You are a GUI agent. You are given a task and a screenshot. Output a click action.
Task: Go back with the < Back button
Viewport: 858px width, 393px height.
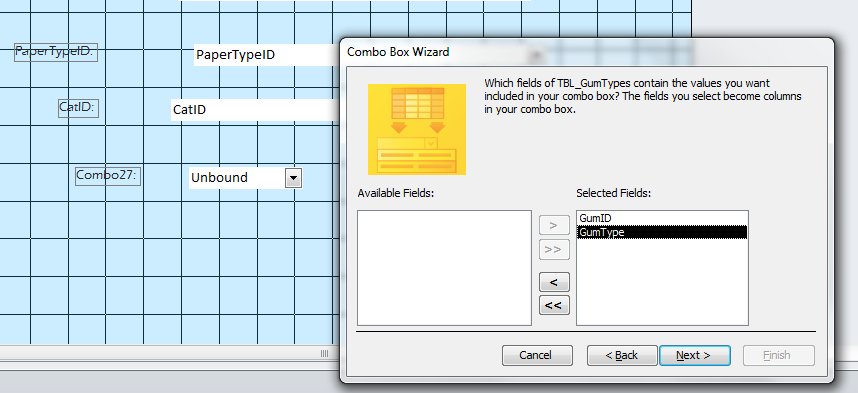[622, 355]
